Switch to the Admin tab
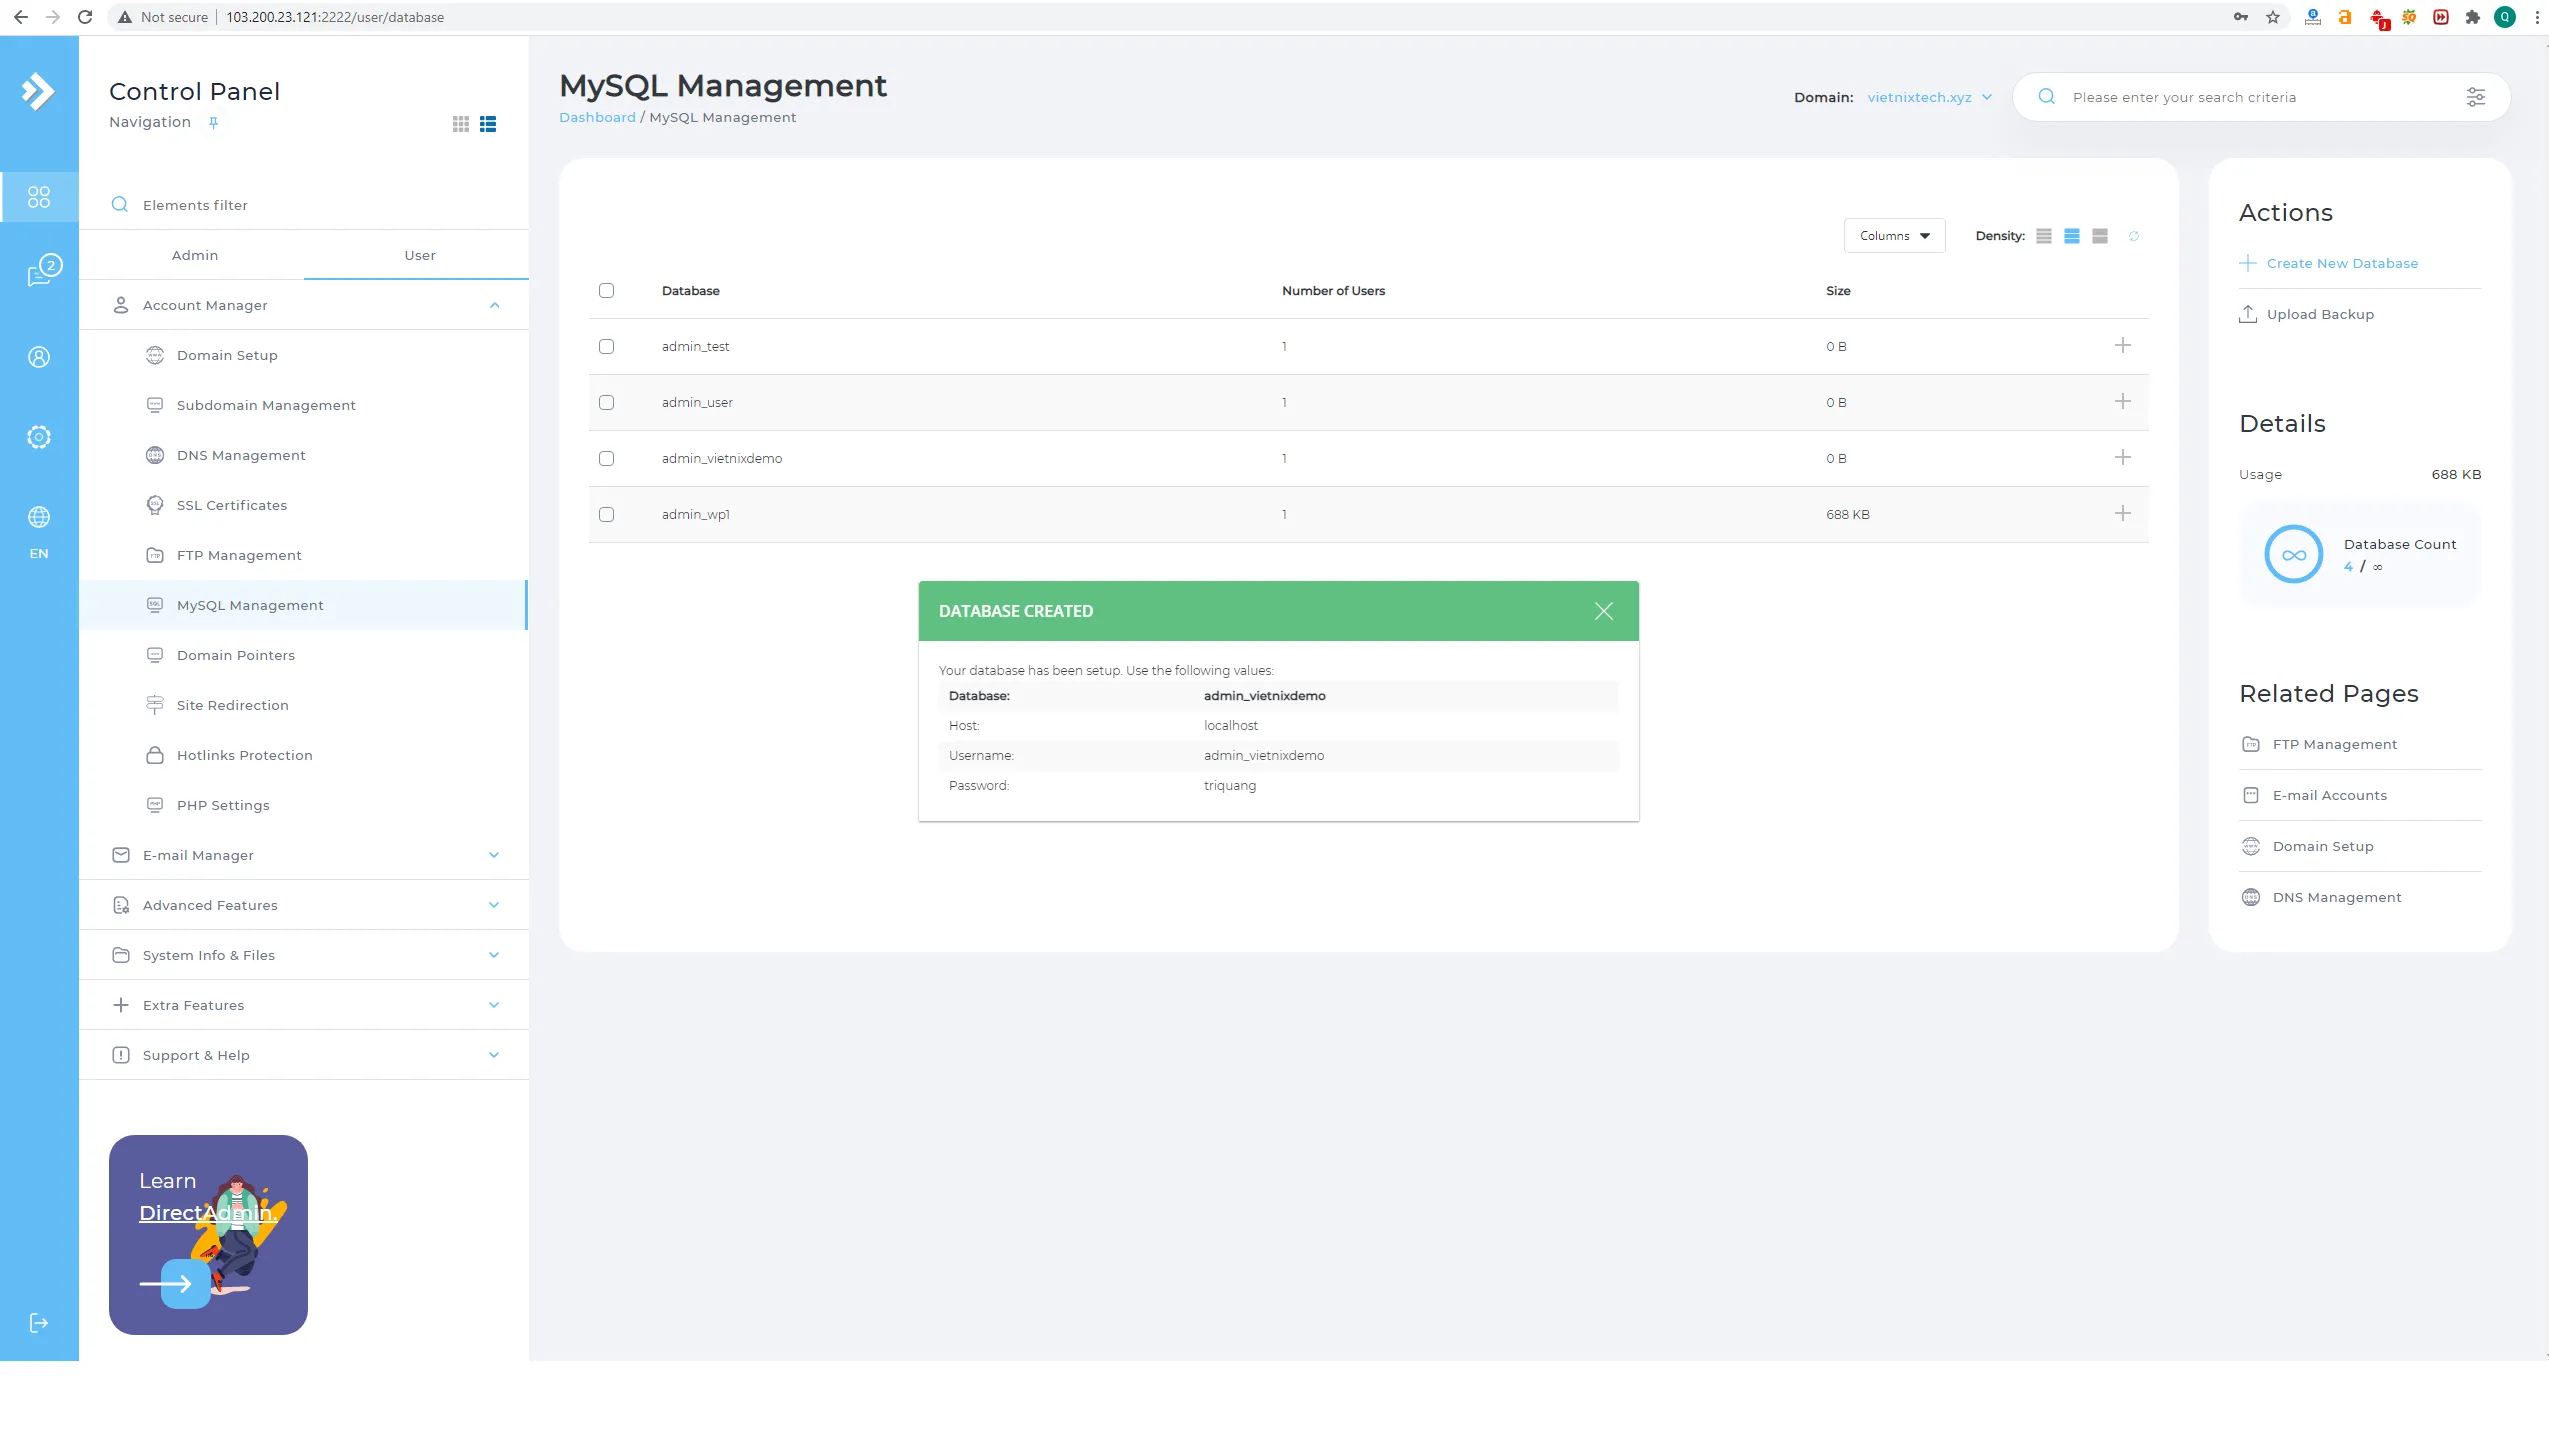The width and height of the screenshot is (2549, 1440). pyautogui.click(x=195, y=255)
